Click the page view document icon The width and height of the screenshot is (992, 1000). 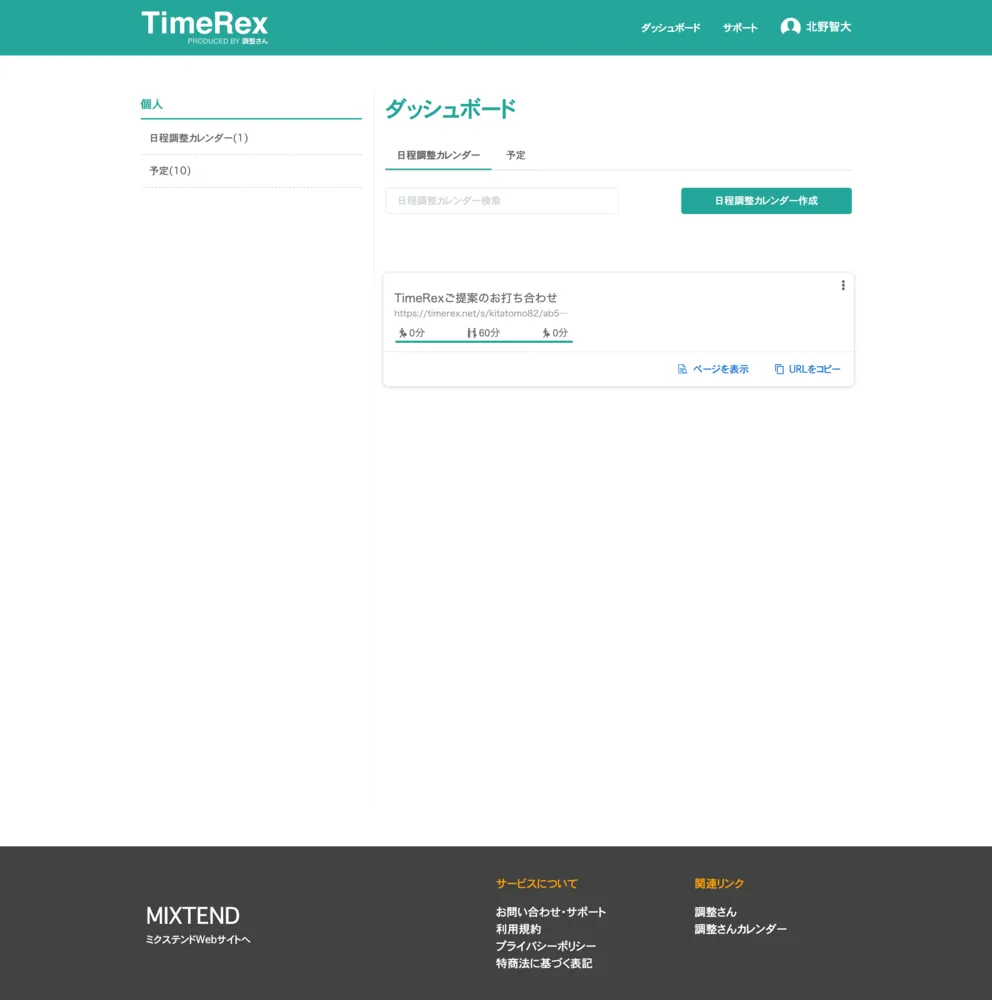pyautogui.click(x=682, y=369)
